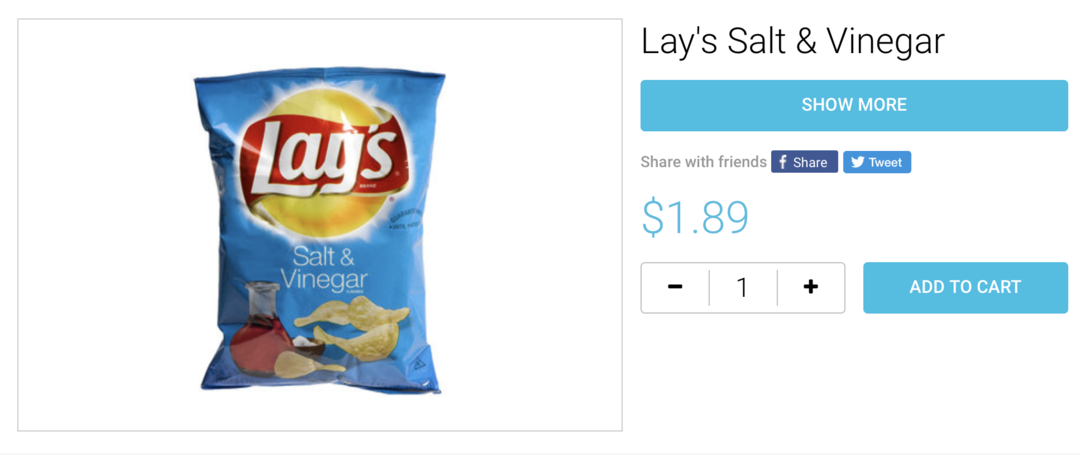
Task: Click the Salt & Vinegar text on the bag
Action: coord(324,269)
